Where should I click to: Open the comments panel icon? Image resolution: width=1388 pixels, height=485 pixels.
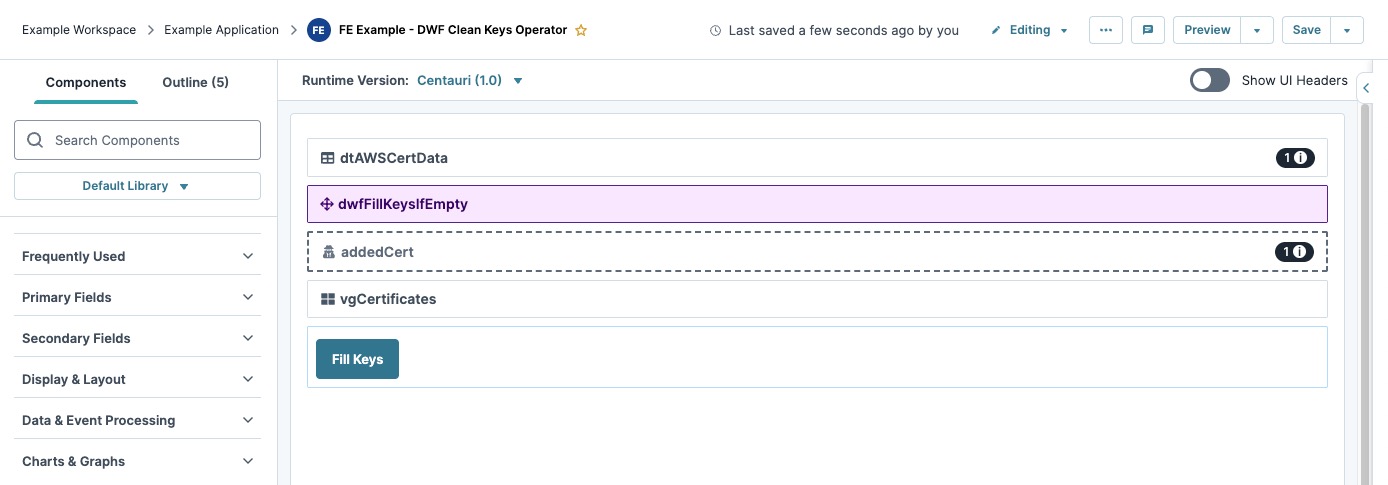tap(1148, 30)
